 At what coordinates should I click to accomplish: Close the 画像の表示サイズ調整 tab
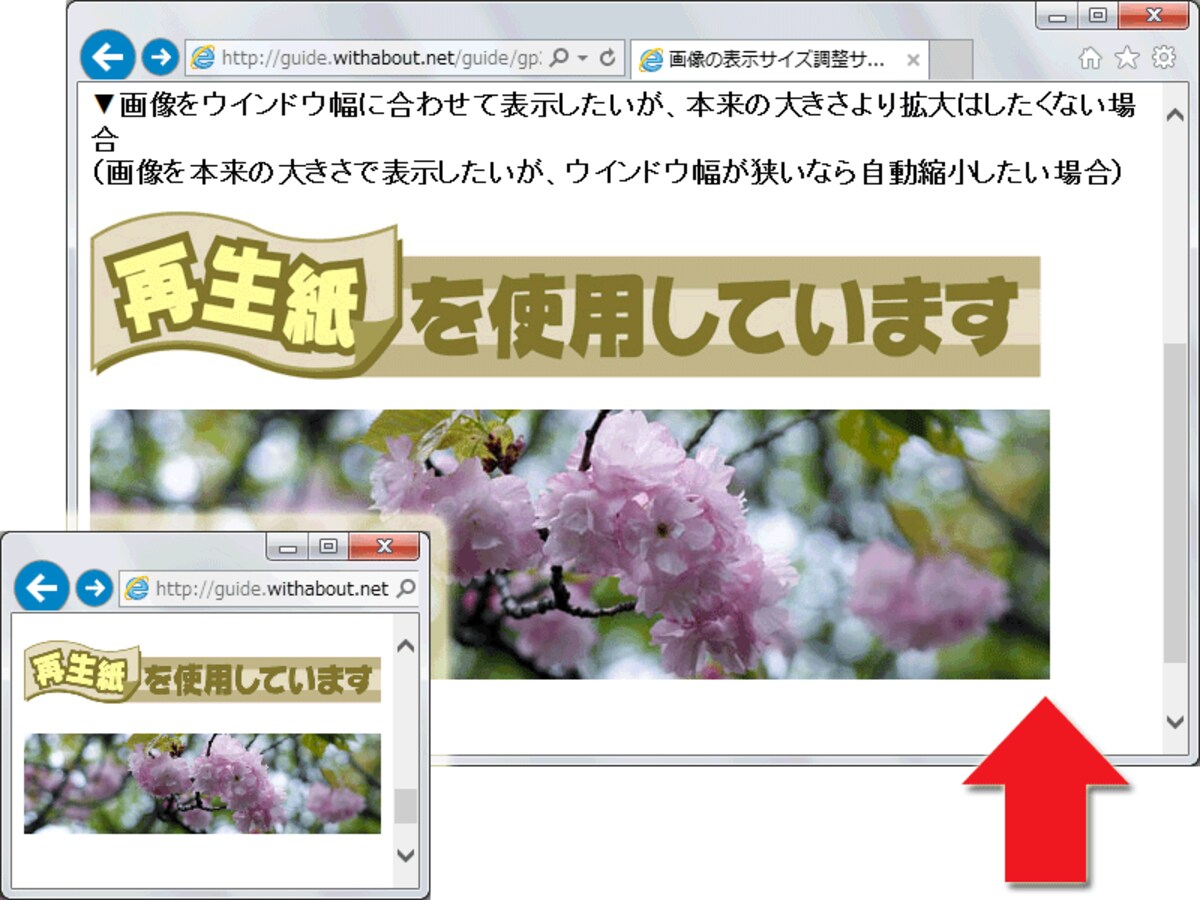click(x=913, y=60)
